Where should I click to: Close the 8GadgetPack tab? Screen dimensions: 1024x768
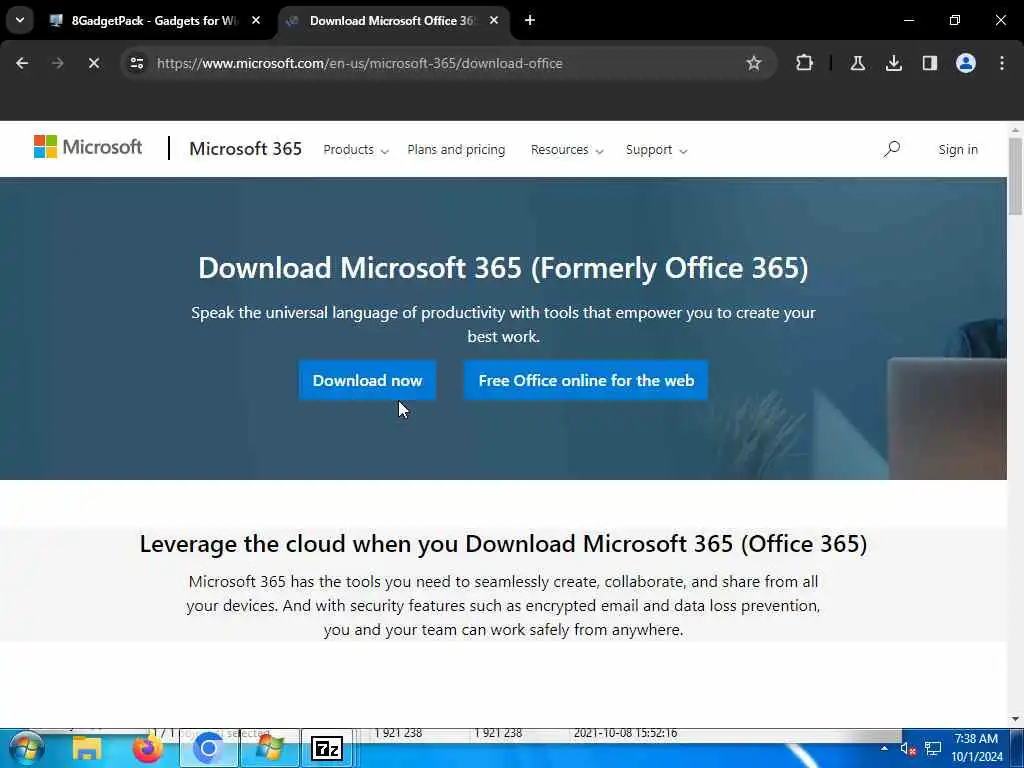(x=256, y=20)
